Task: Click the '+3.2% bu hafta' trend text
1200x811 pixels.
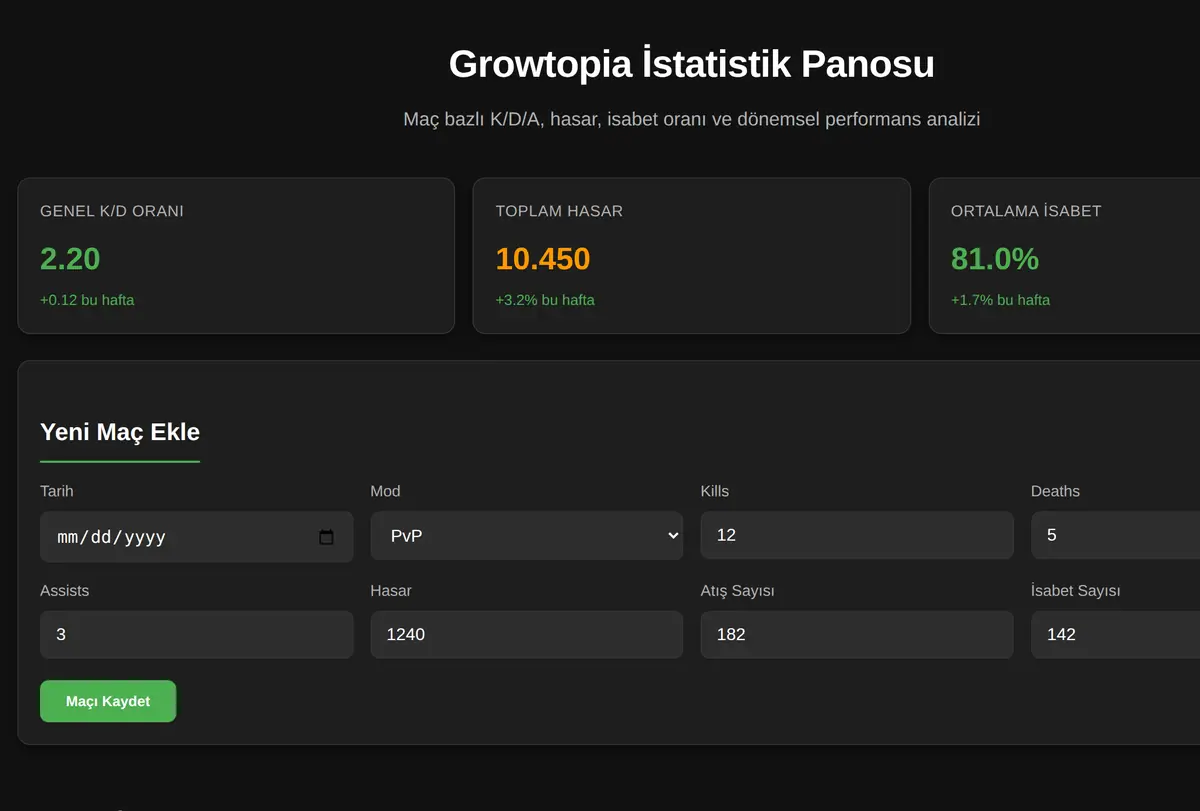Action: 545,300
